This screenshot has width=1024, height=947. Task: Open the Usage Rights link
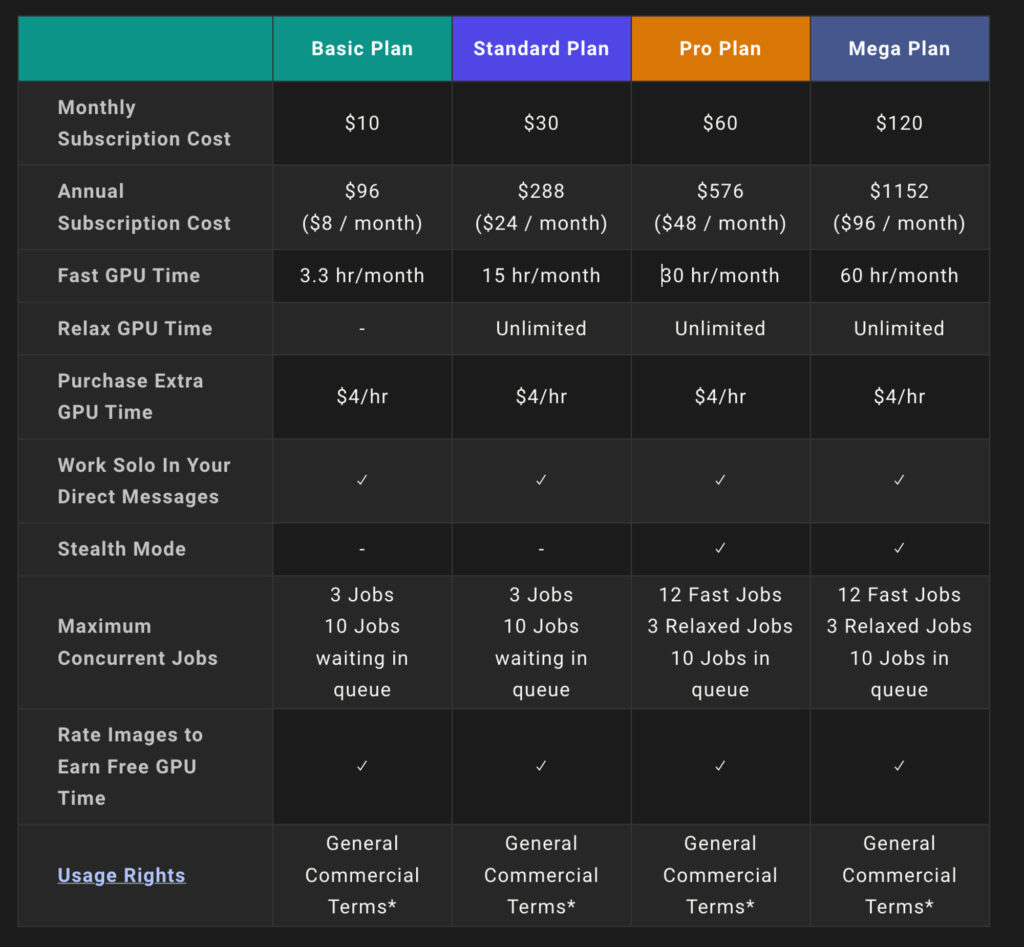[121, 875]
